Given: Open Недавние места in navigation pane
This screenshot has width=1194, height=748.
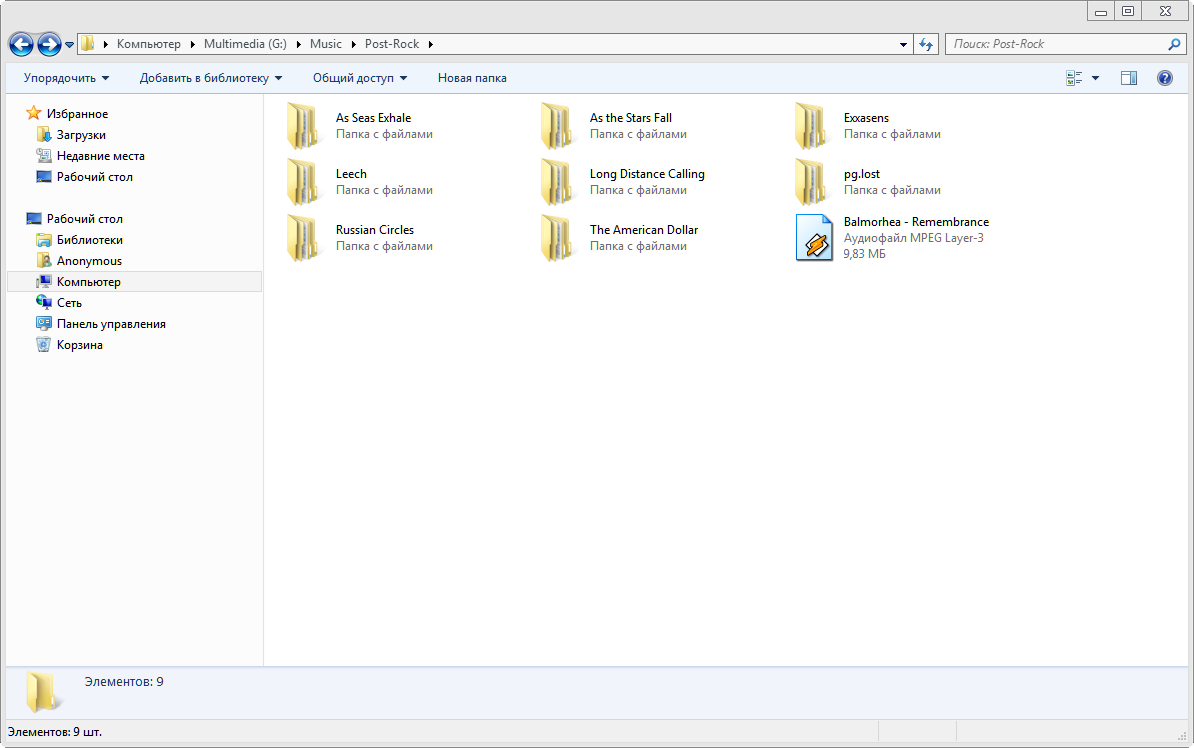Looking at the screenshot, I should point(101,155).
